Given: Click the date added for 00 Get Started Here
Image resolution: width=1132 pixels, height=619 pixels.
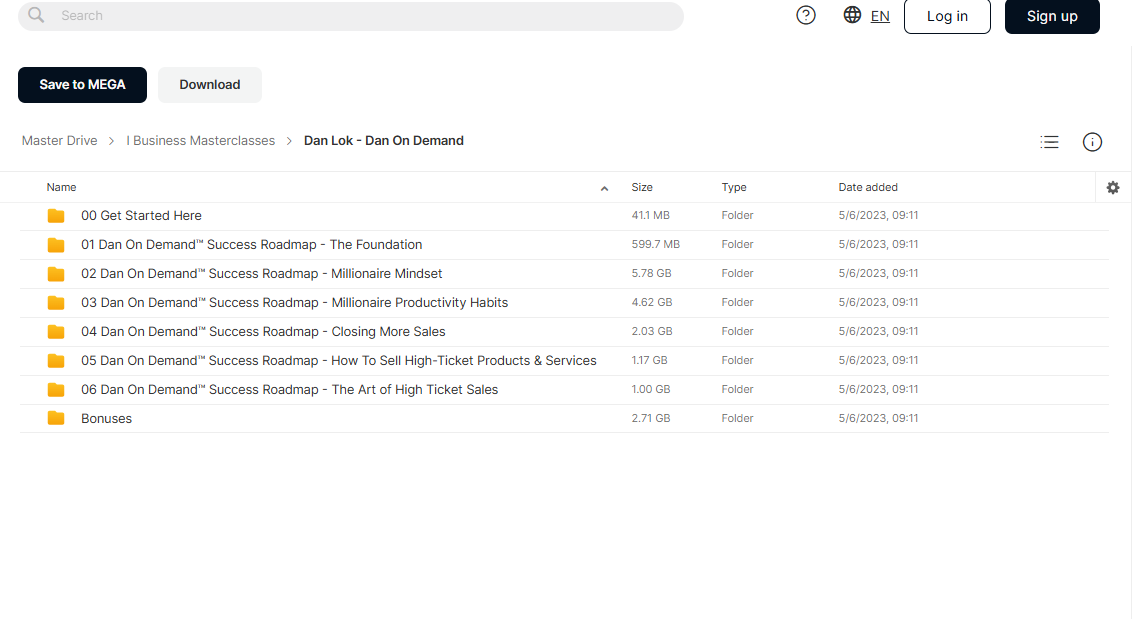Looking at the screenshot, I should pos(878,215).
